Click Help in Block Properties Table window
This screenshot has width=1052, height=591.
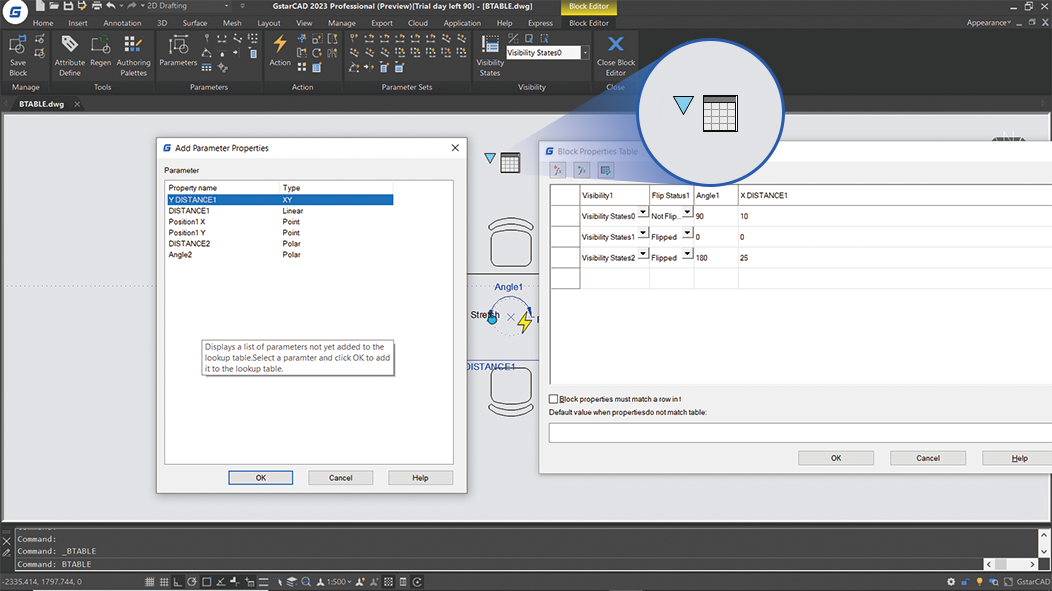(1019, 458)
